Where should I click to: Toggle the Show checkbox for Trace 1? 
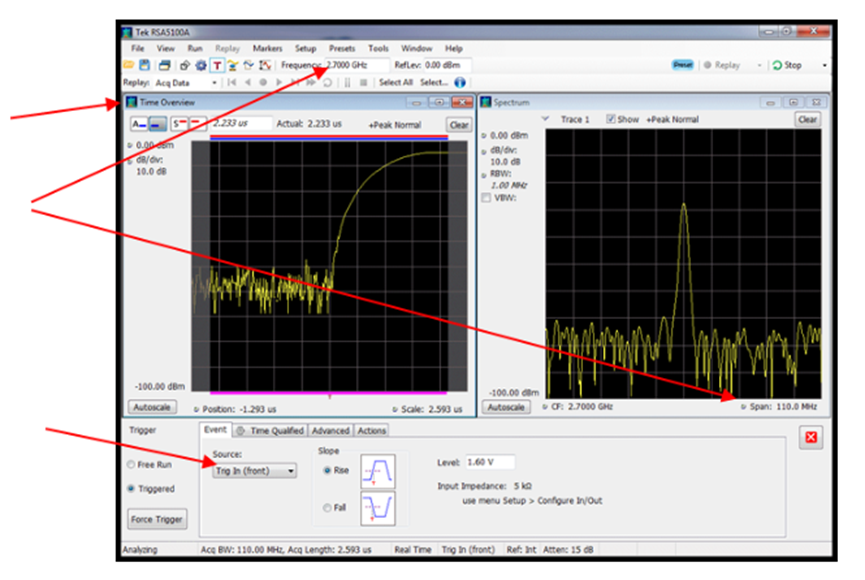point(610,119)
